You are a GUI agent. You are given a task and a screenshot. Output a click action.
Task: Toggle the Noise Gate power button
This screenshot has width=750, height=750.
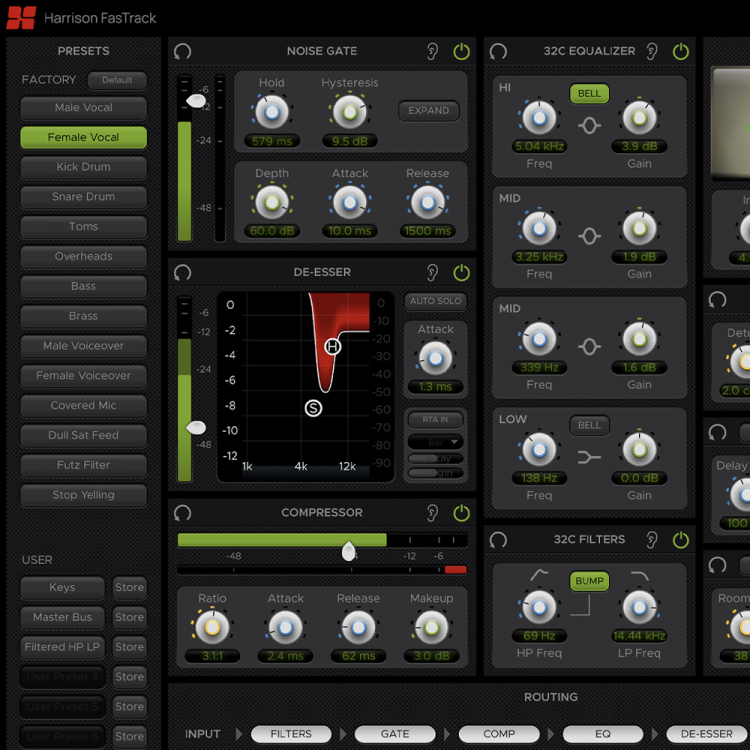point(461,51)
